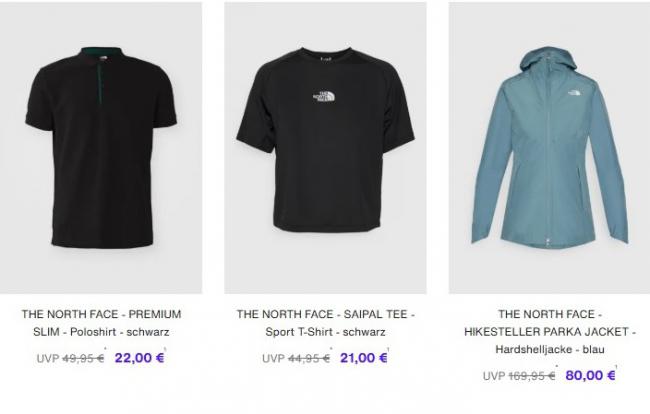Click the North Face logo on black T-shirt

point(324,97)
